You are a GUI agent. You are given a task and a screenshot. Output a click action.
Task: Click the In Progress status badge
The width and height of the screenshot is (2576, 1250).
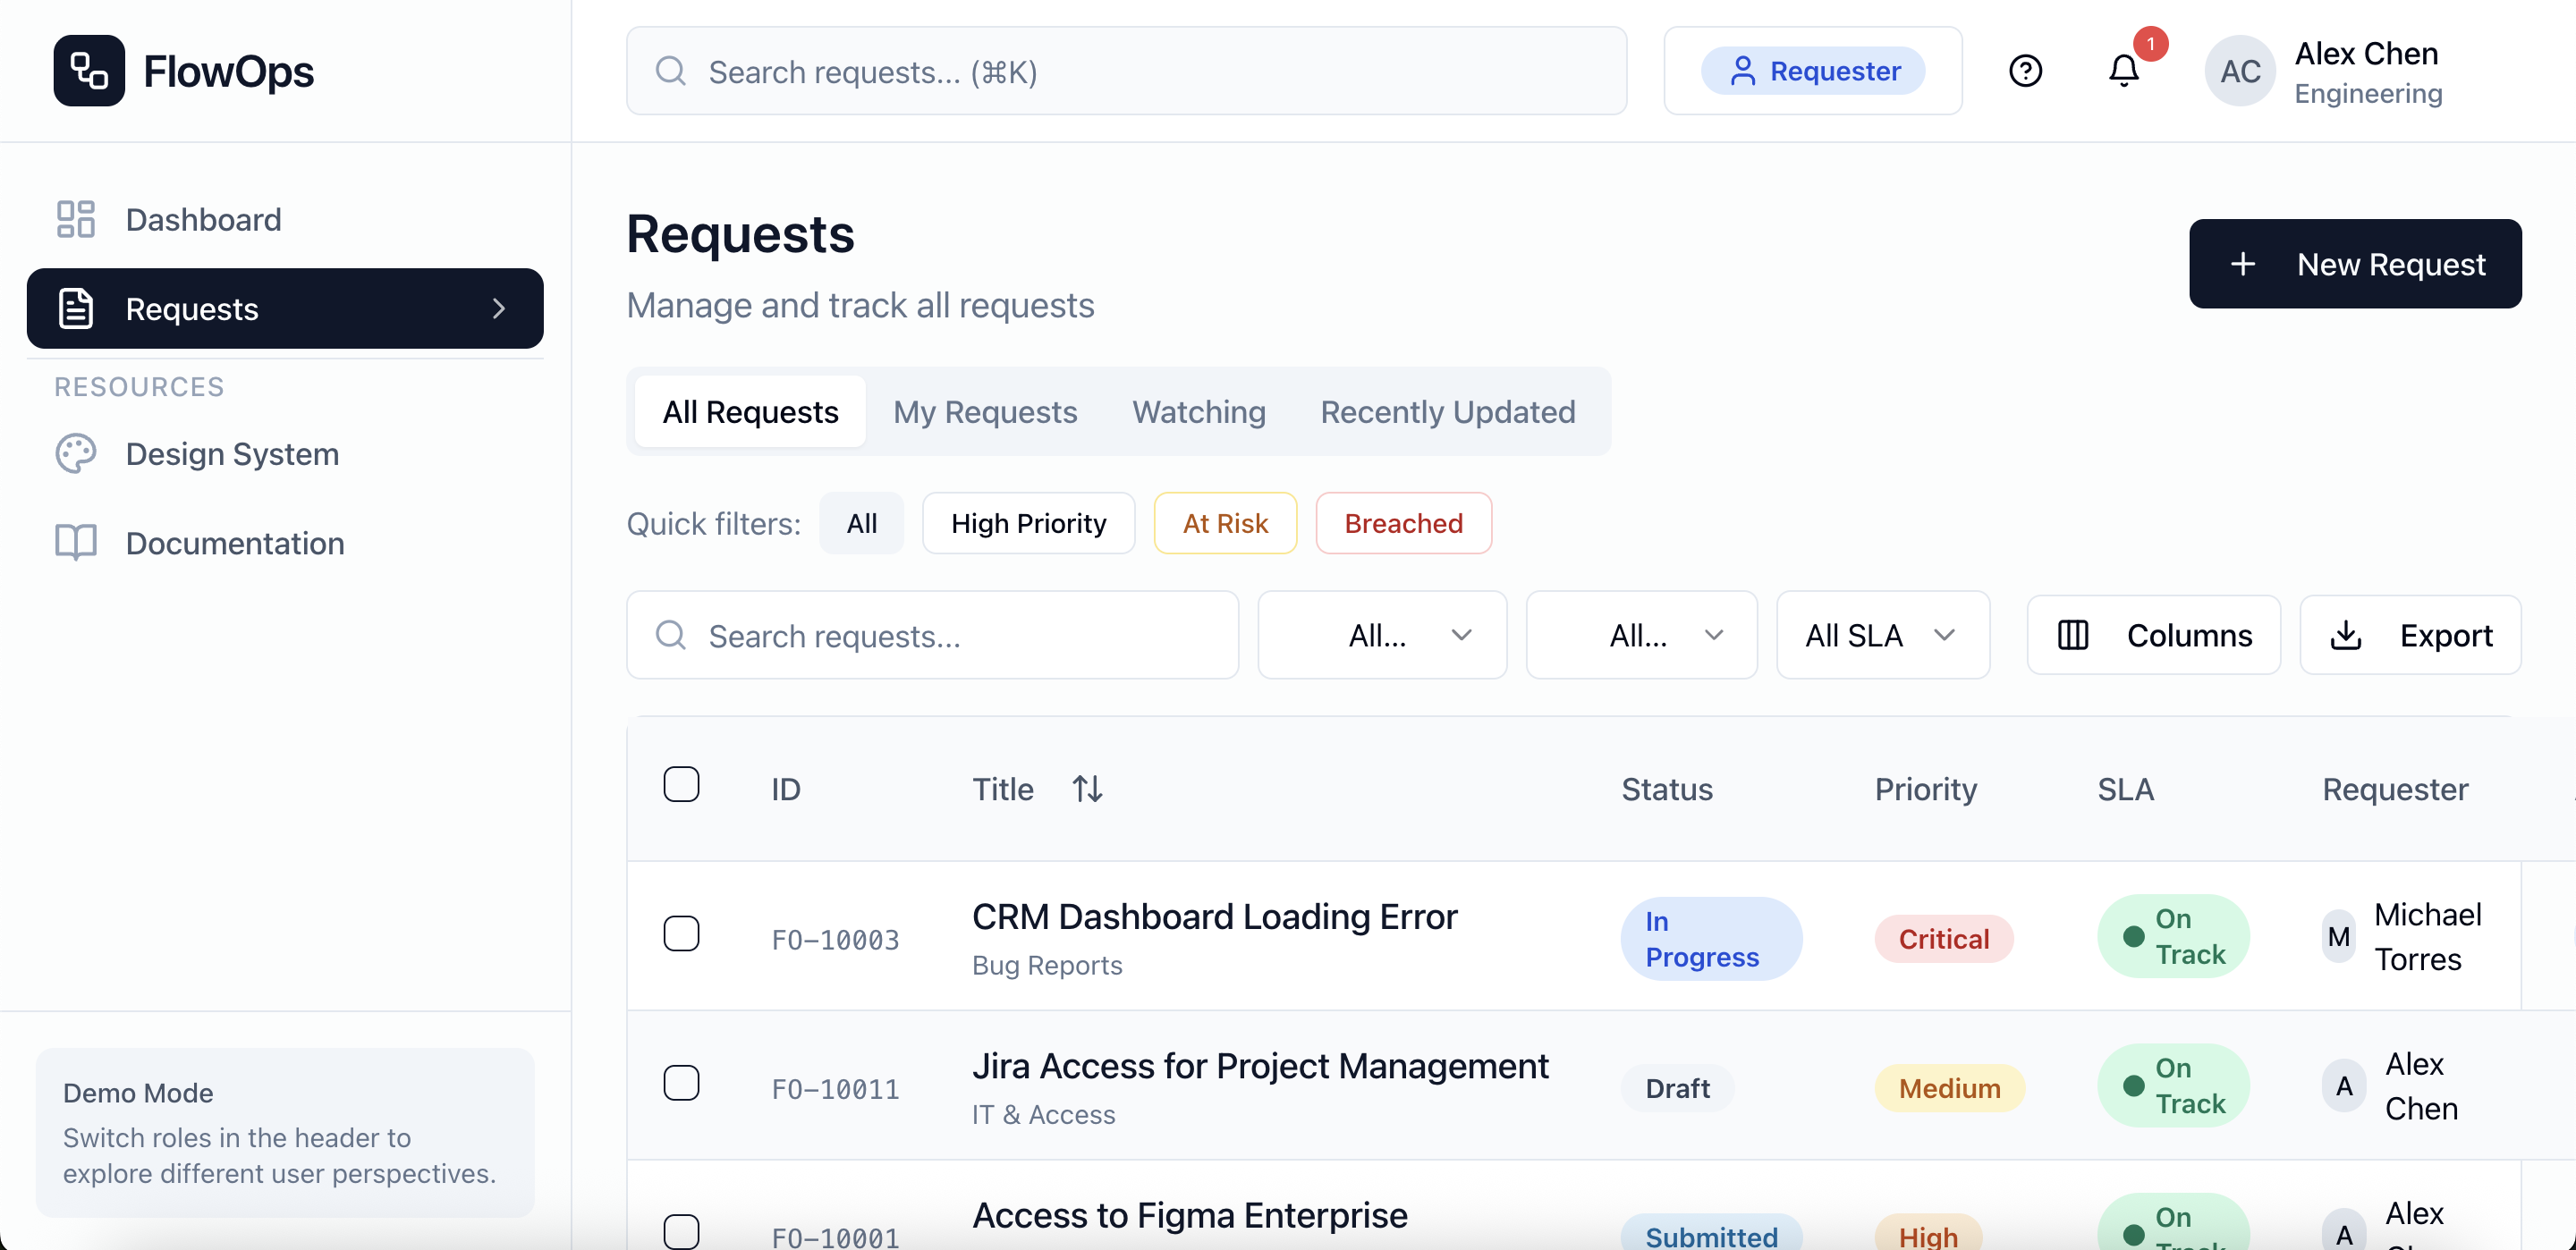click(x=1711, y=938)
